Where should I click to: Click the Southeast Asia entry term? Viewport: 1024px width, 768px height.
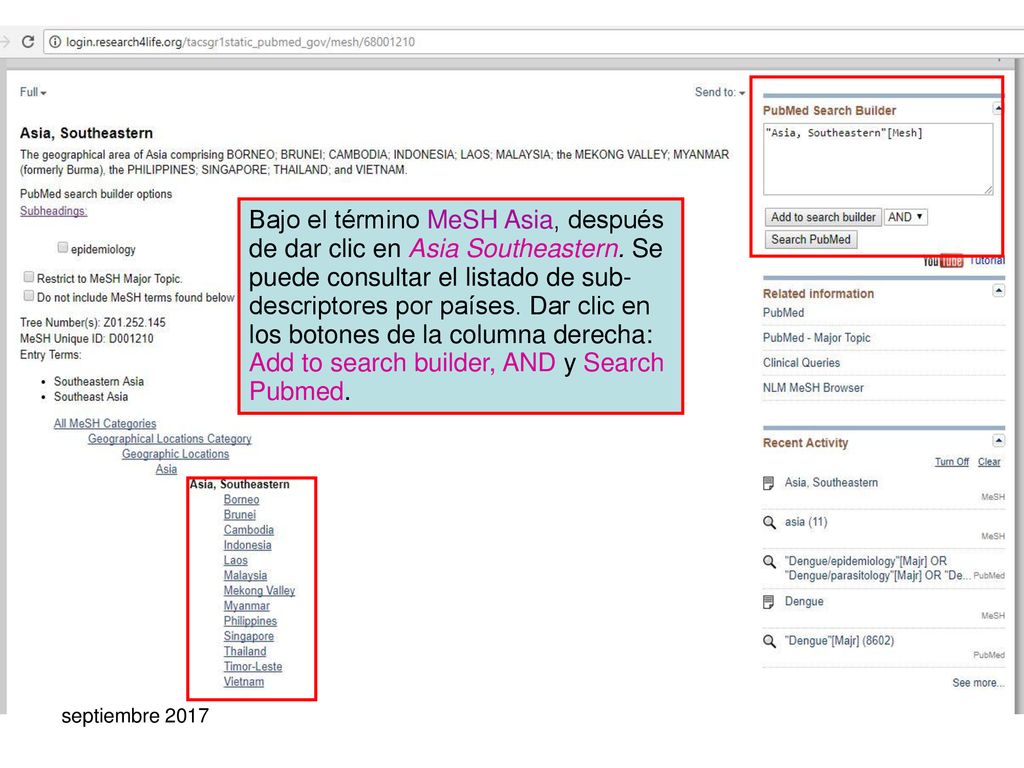91,397
